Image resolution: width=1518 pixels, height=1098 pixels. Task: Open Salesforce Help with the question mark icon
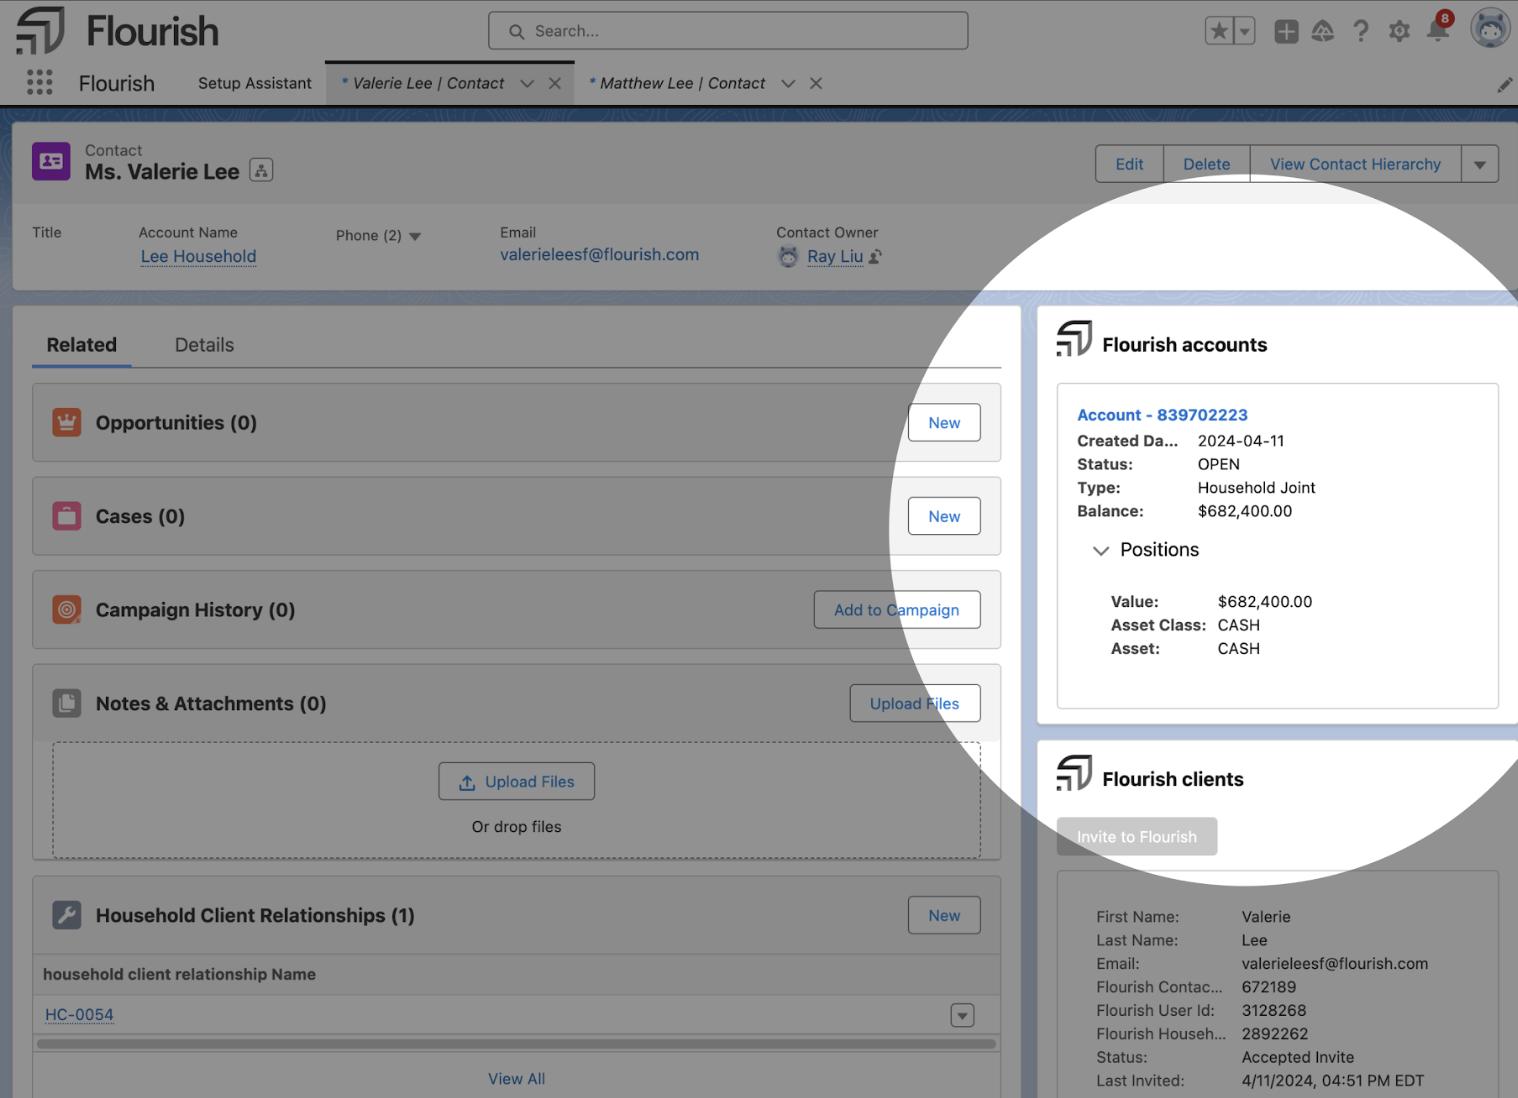[1361, 31]
